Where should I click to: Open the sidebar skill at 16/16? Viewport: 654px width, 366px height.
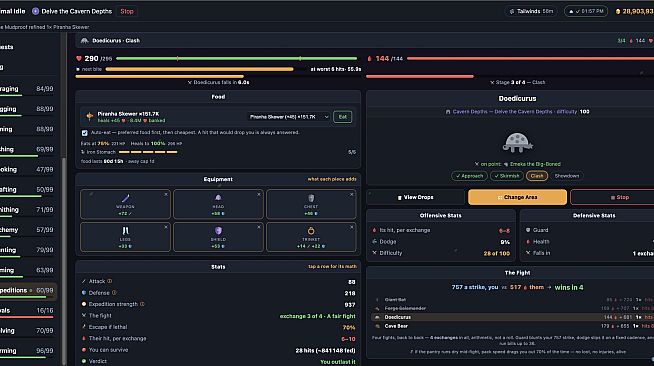tap(27, 311)
